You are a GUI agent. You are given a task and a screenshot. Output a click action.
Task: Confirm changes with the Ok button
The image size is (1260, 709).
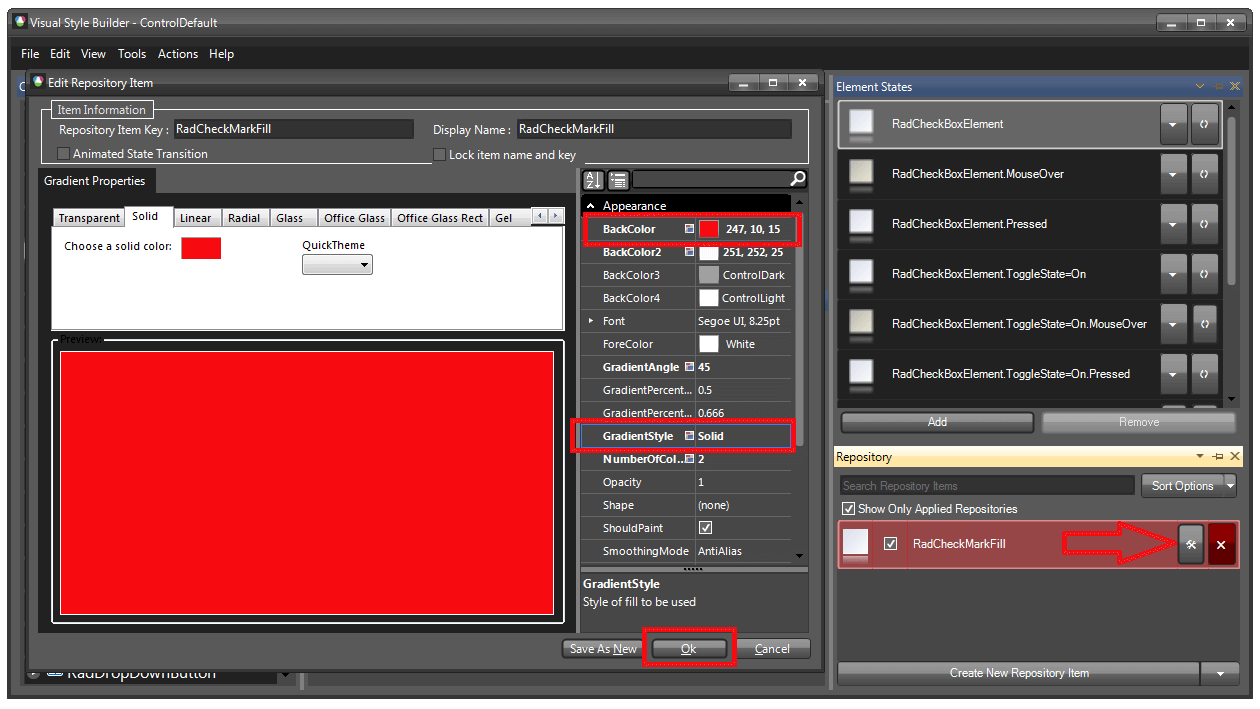pos(688,648)
